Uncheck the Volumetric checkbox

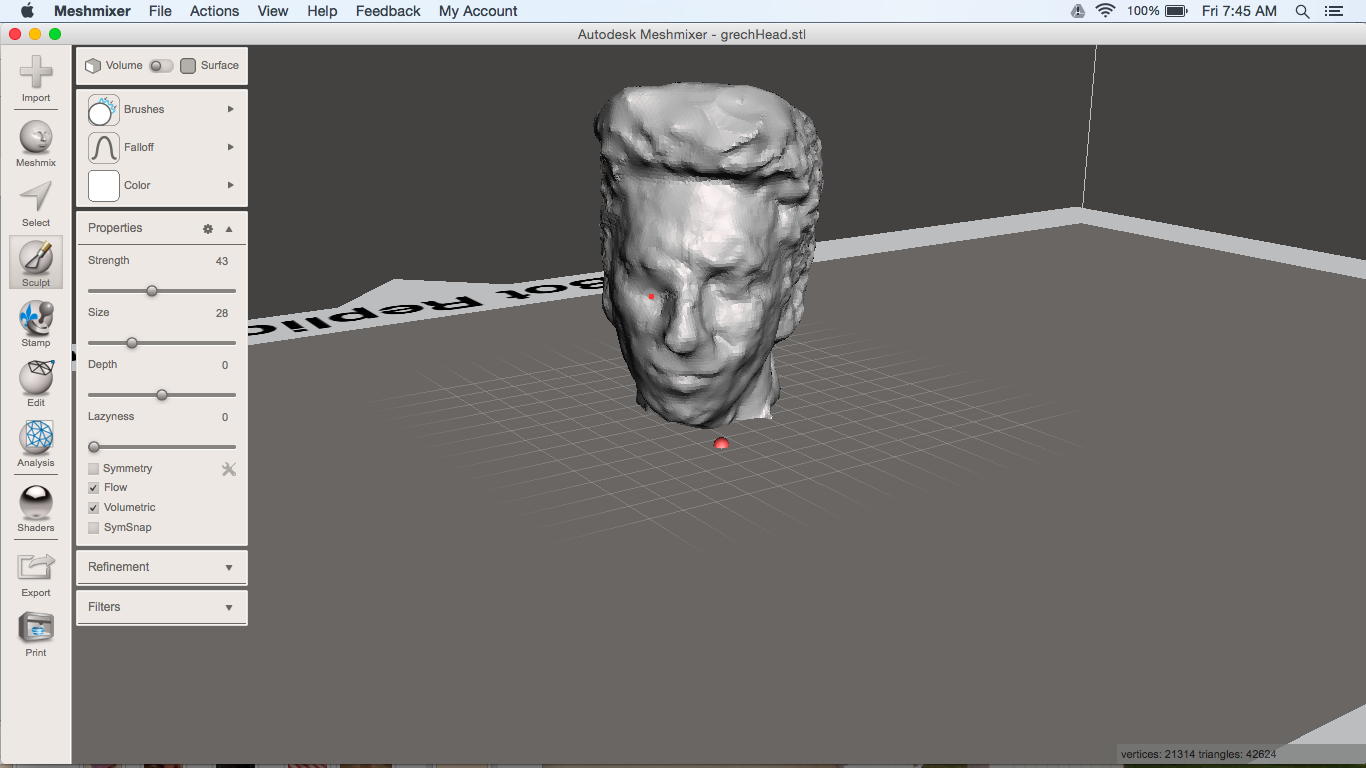click(93, 508)
